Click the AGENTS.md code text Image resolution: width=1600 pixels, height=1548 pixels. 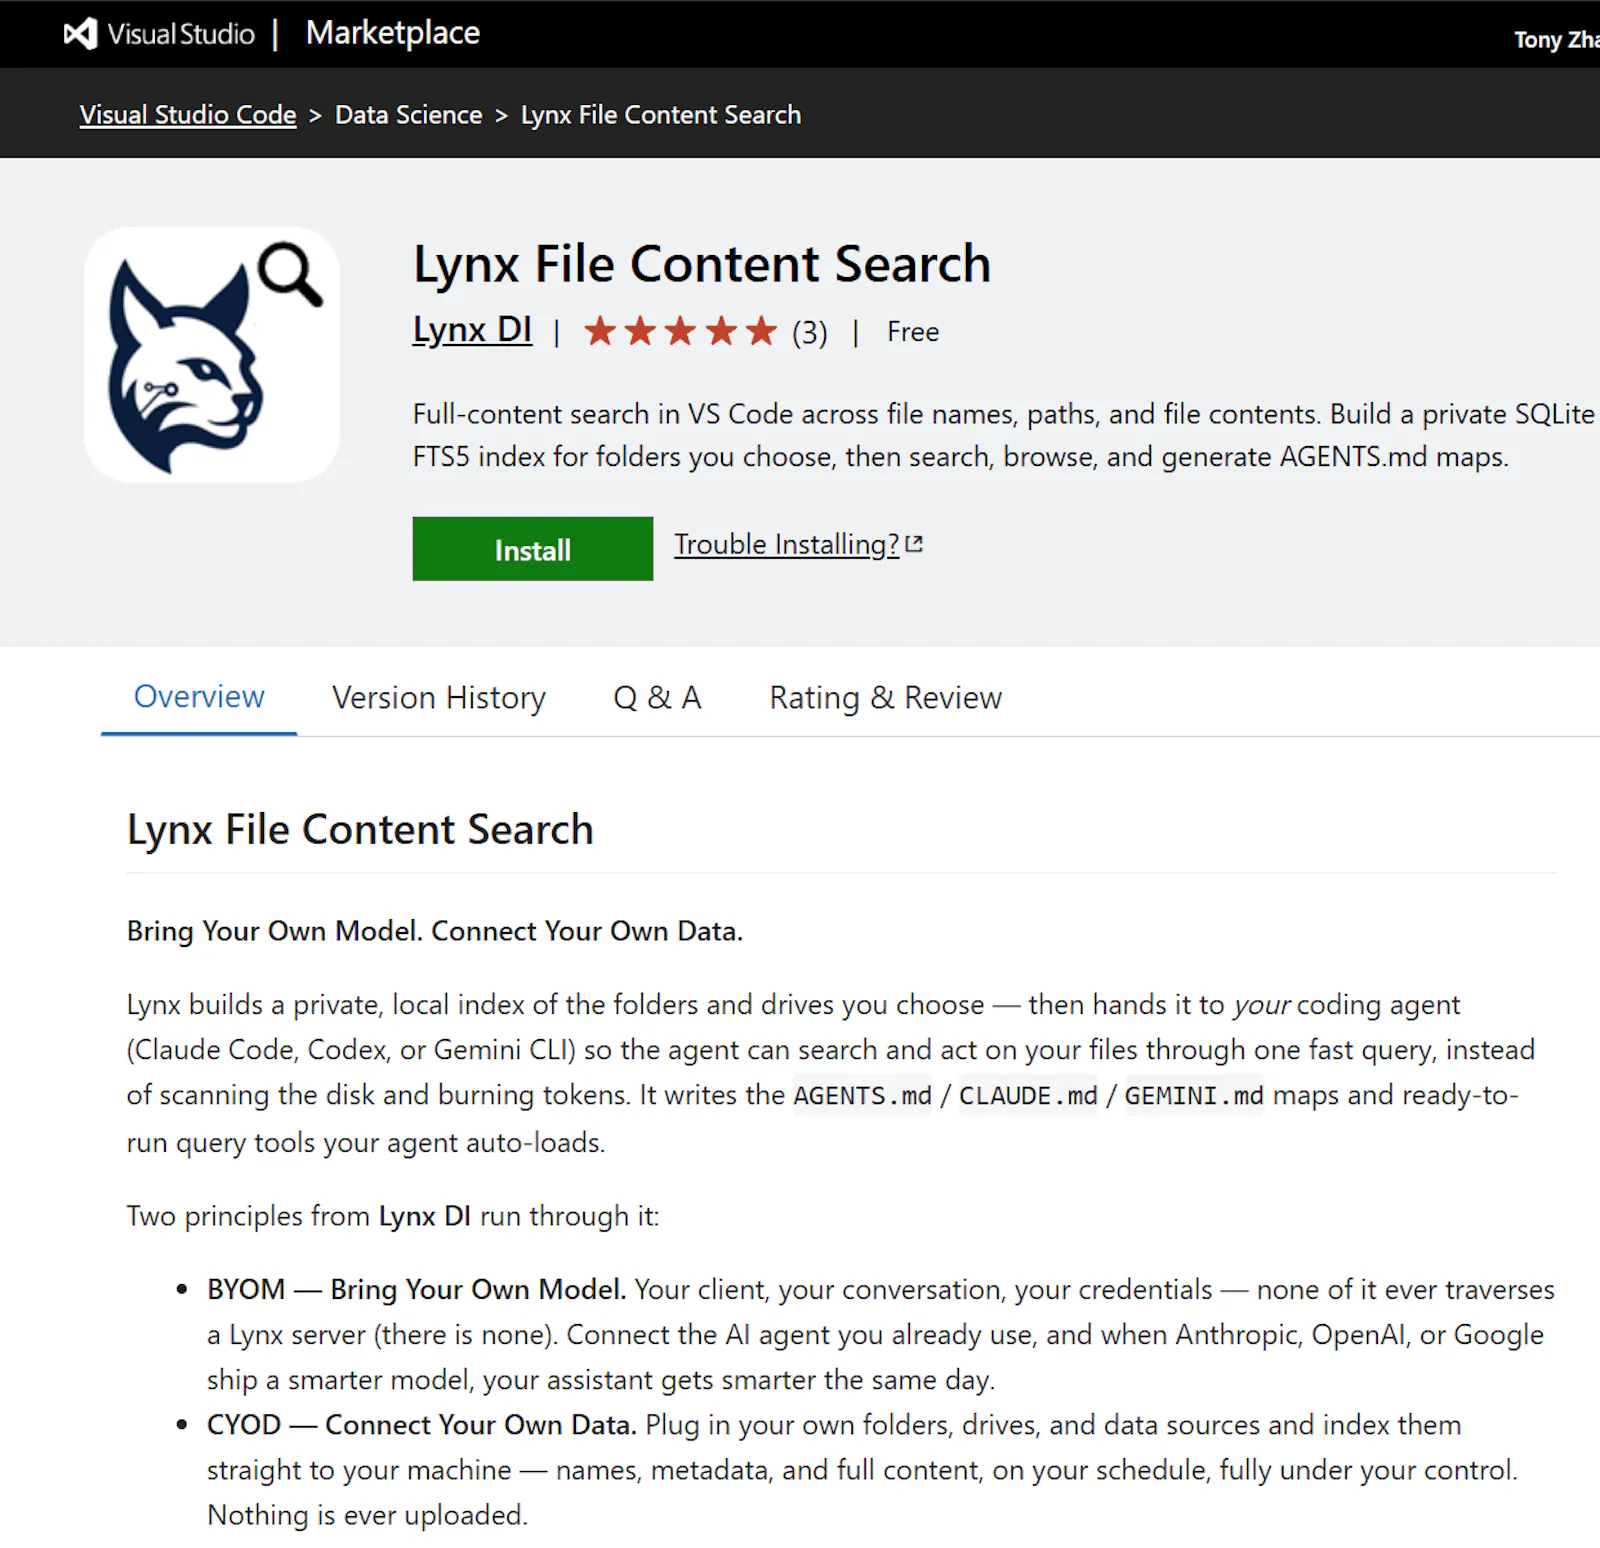(862, 1096)
